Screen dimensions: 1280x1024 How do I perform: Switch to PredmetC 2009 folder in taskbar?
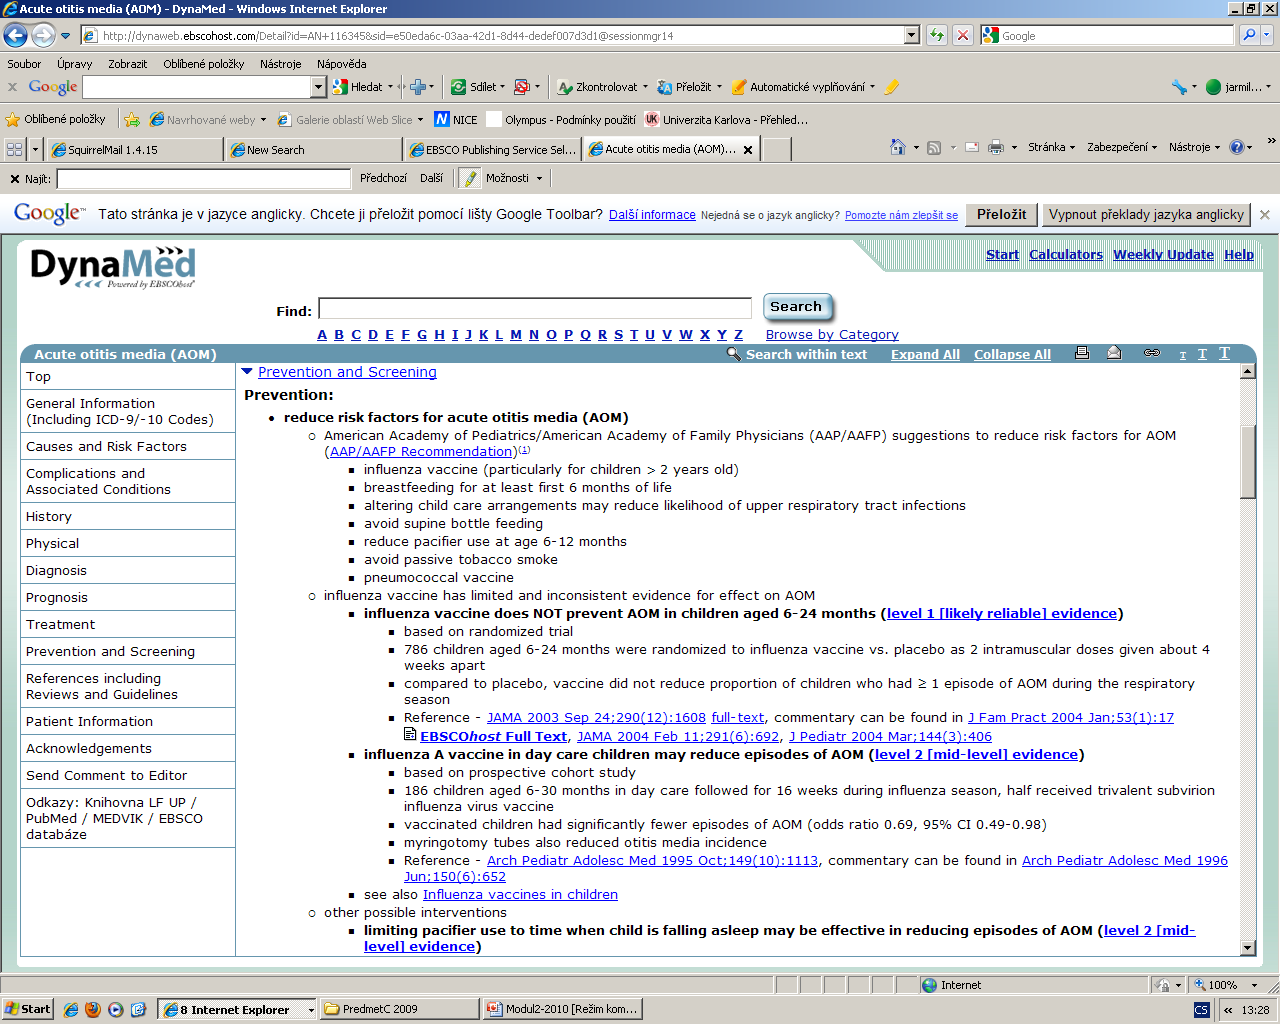(x=398, y=1009)
